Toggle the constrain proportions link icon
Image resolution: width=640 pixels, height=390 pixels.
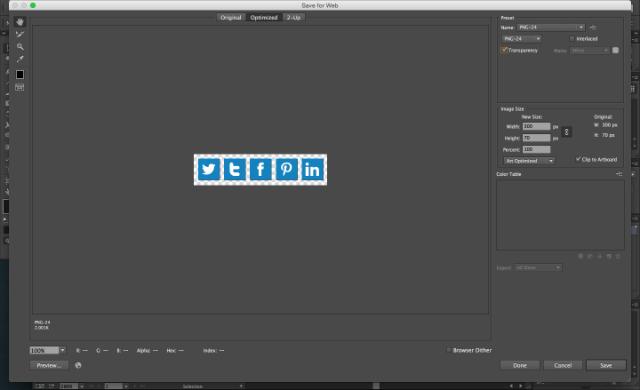point(566,132)
